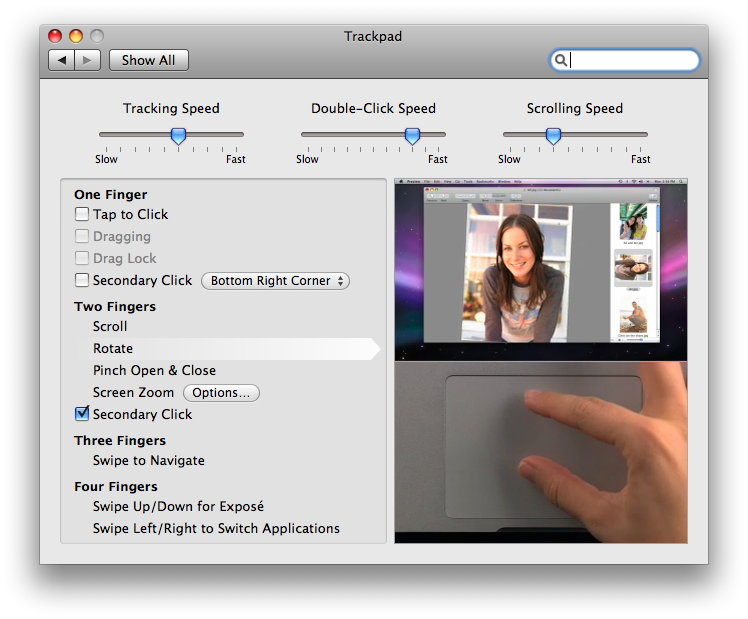
Task: Close the Trackpad window with red button
Action: [x=55, y=36]
